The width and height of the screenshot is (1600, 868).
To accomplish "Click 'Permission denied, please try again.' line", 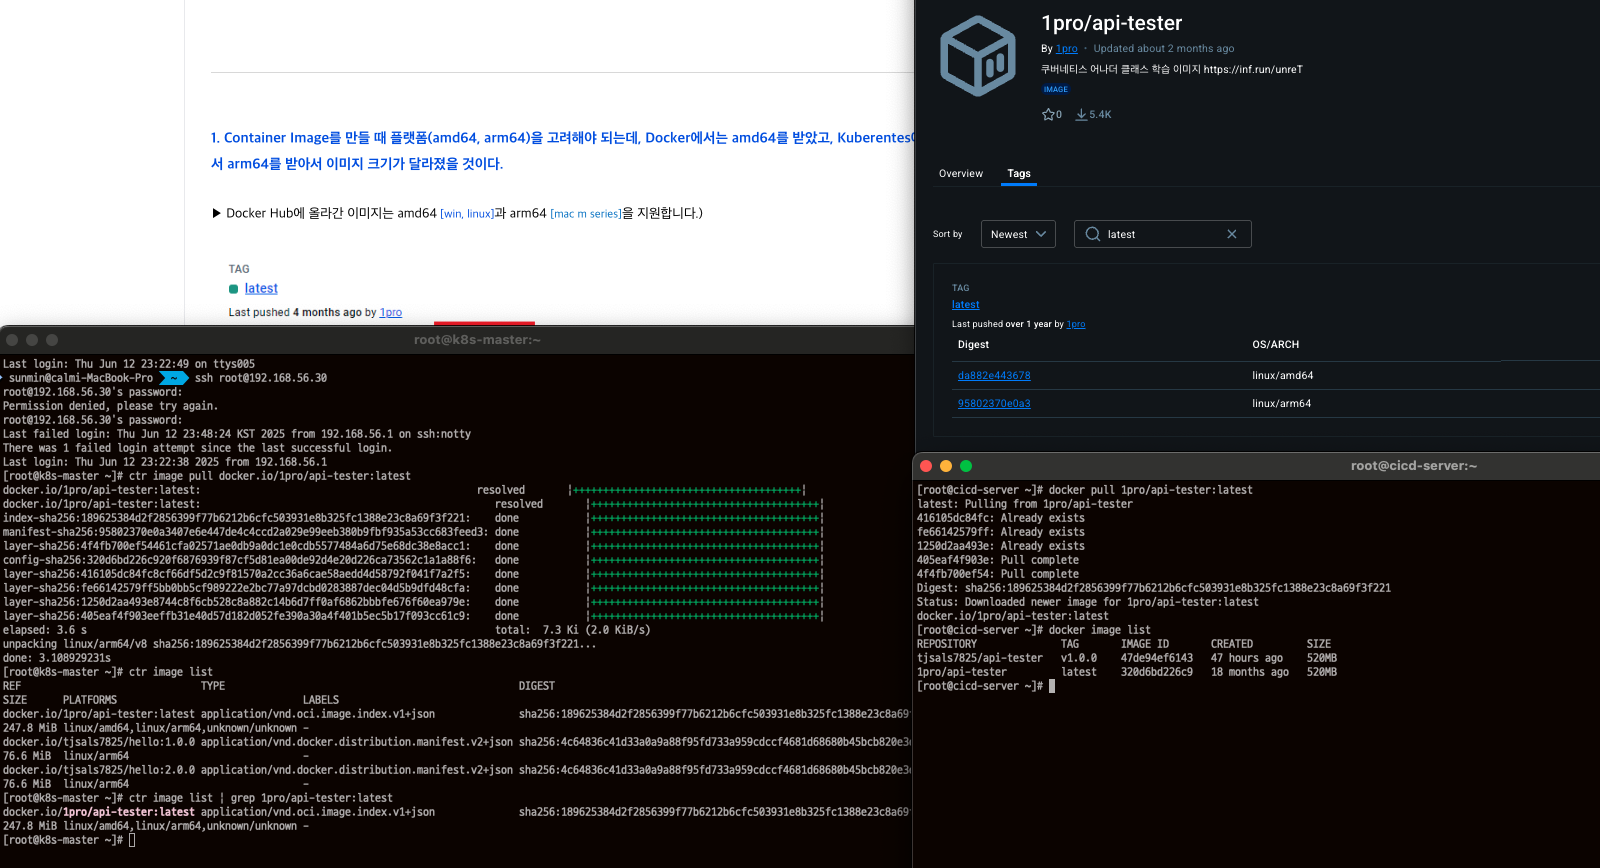I will coord(110,406).
